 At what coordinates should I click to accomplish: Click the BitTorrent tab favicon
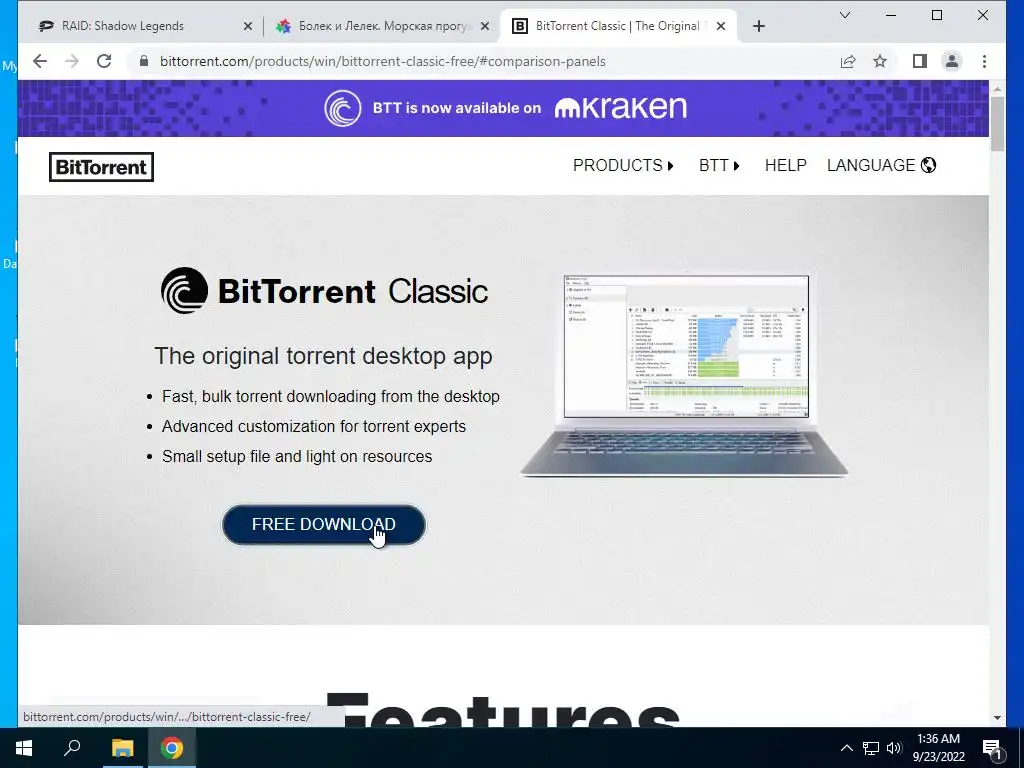click(x=520, y=26)
